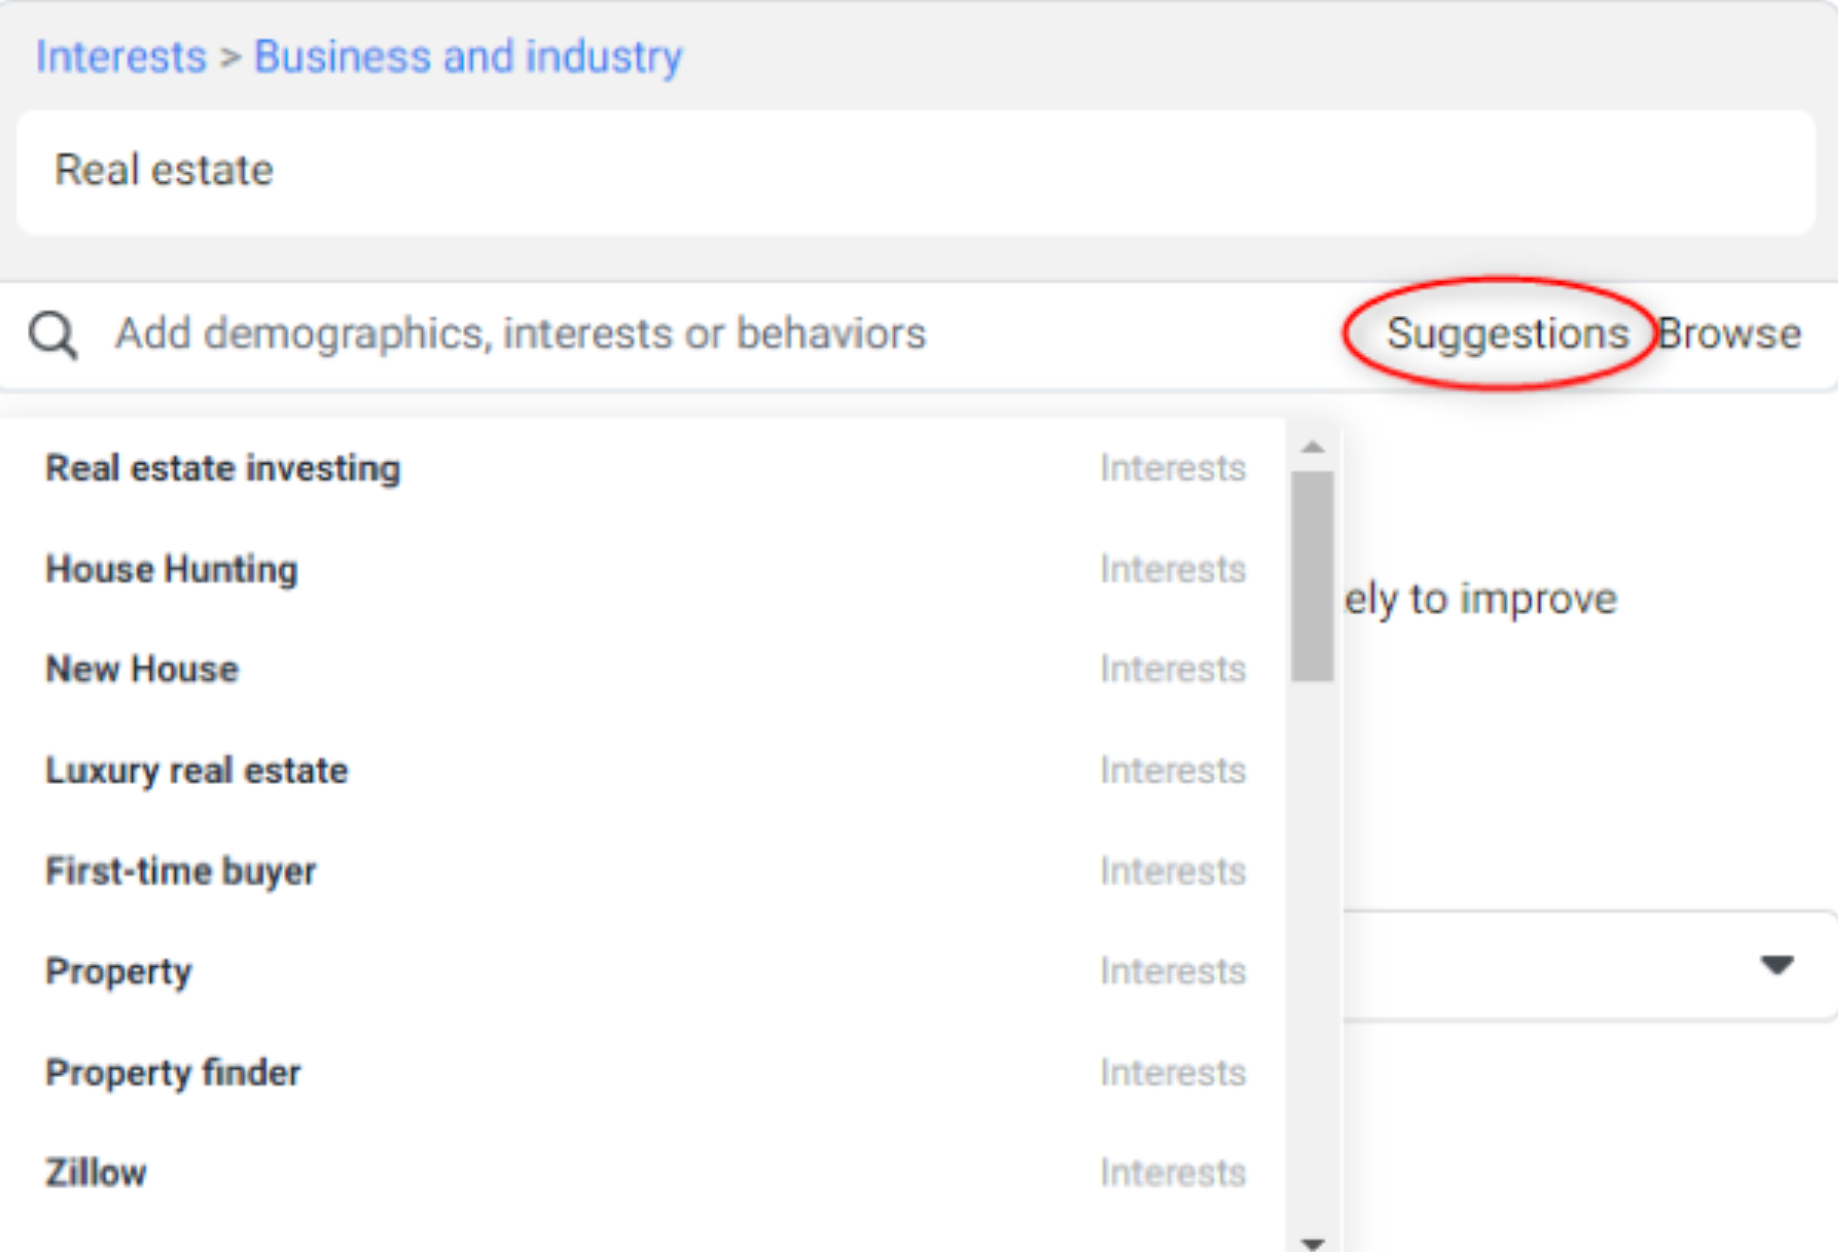1838x1252 pixels.
Task: Click Interests label beside New House
Action: [x=1173, y=669]
